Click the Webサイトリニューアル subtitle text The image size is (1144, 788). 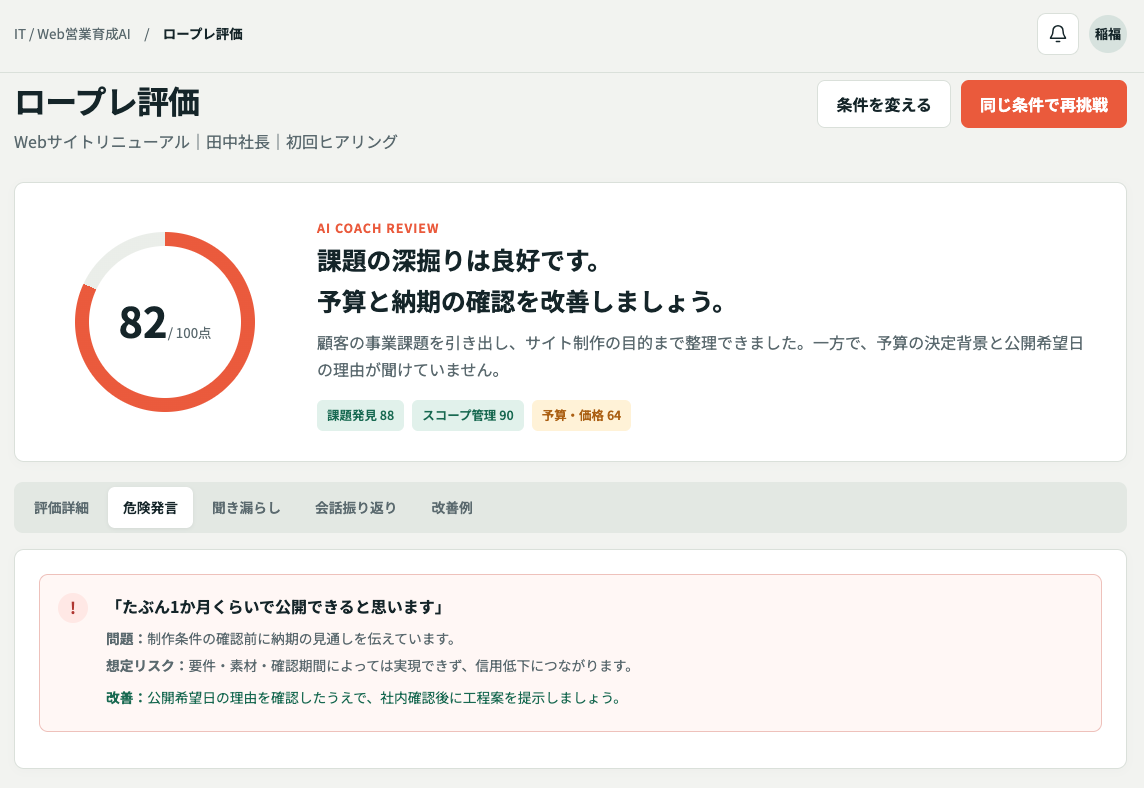[x=206, y=142]
